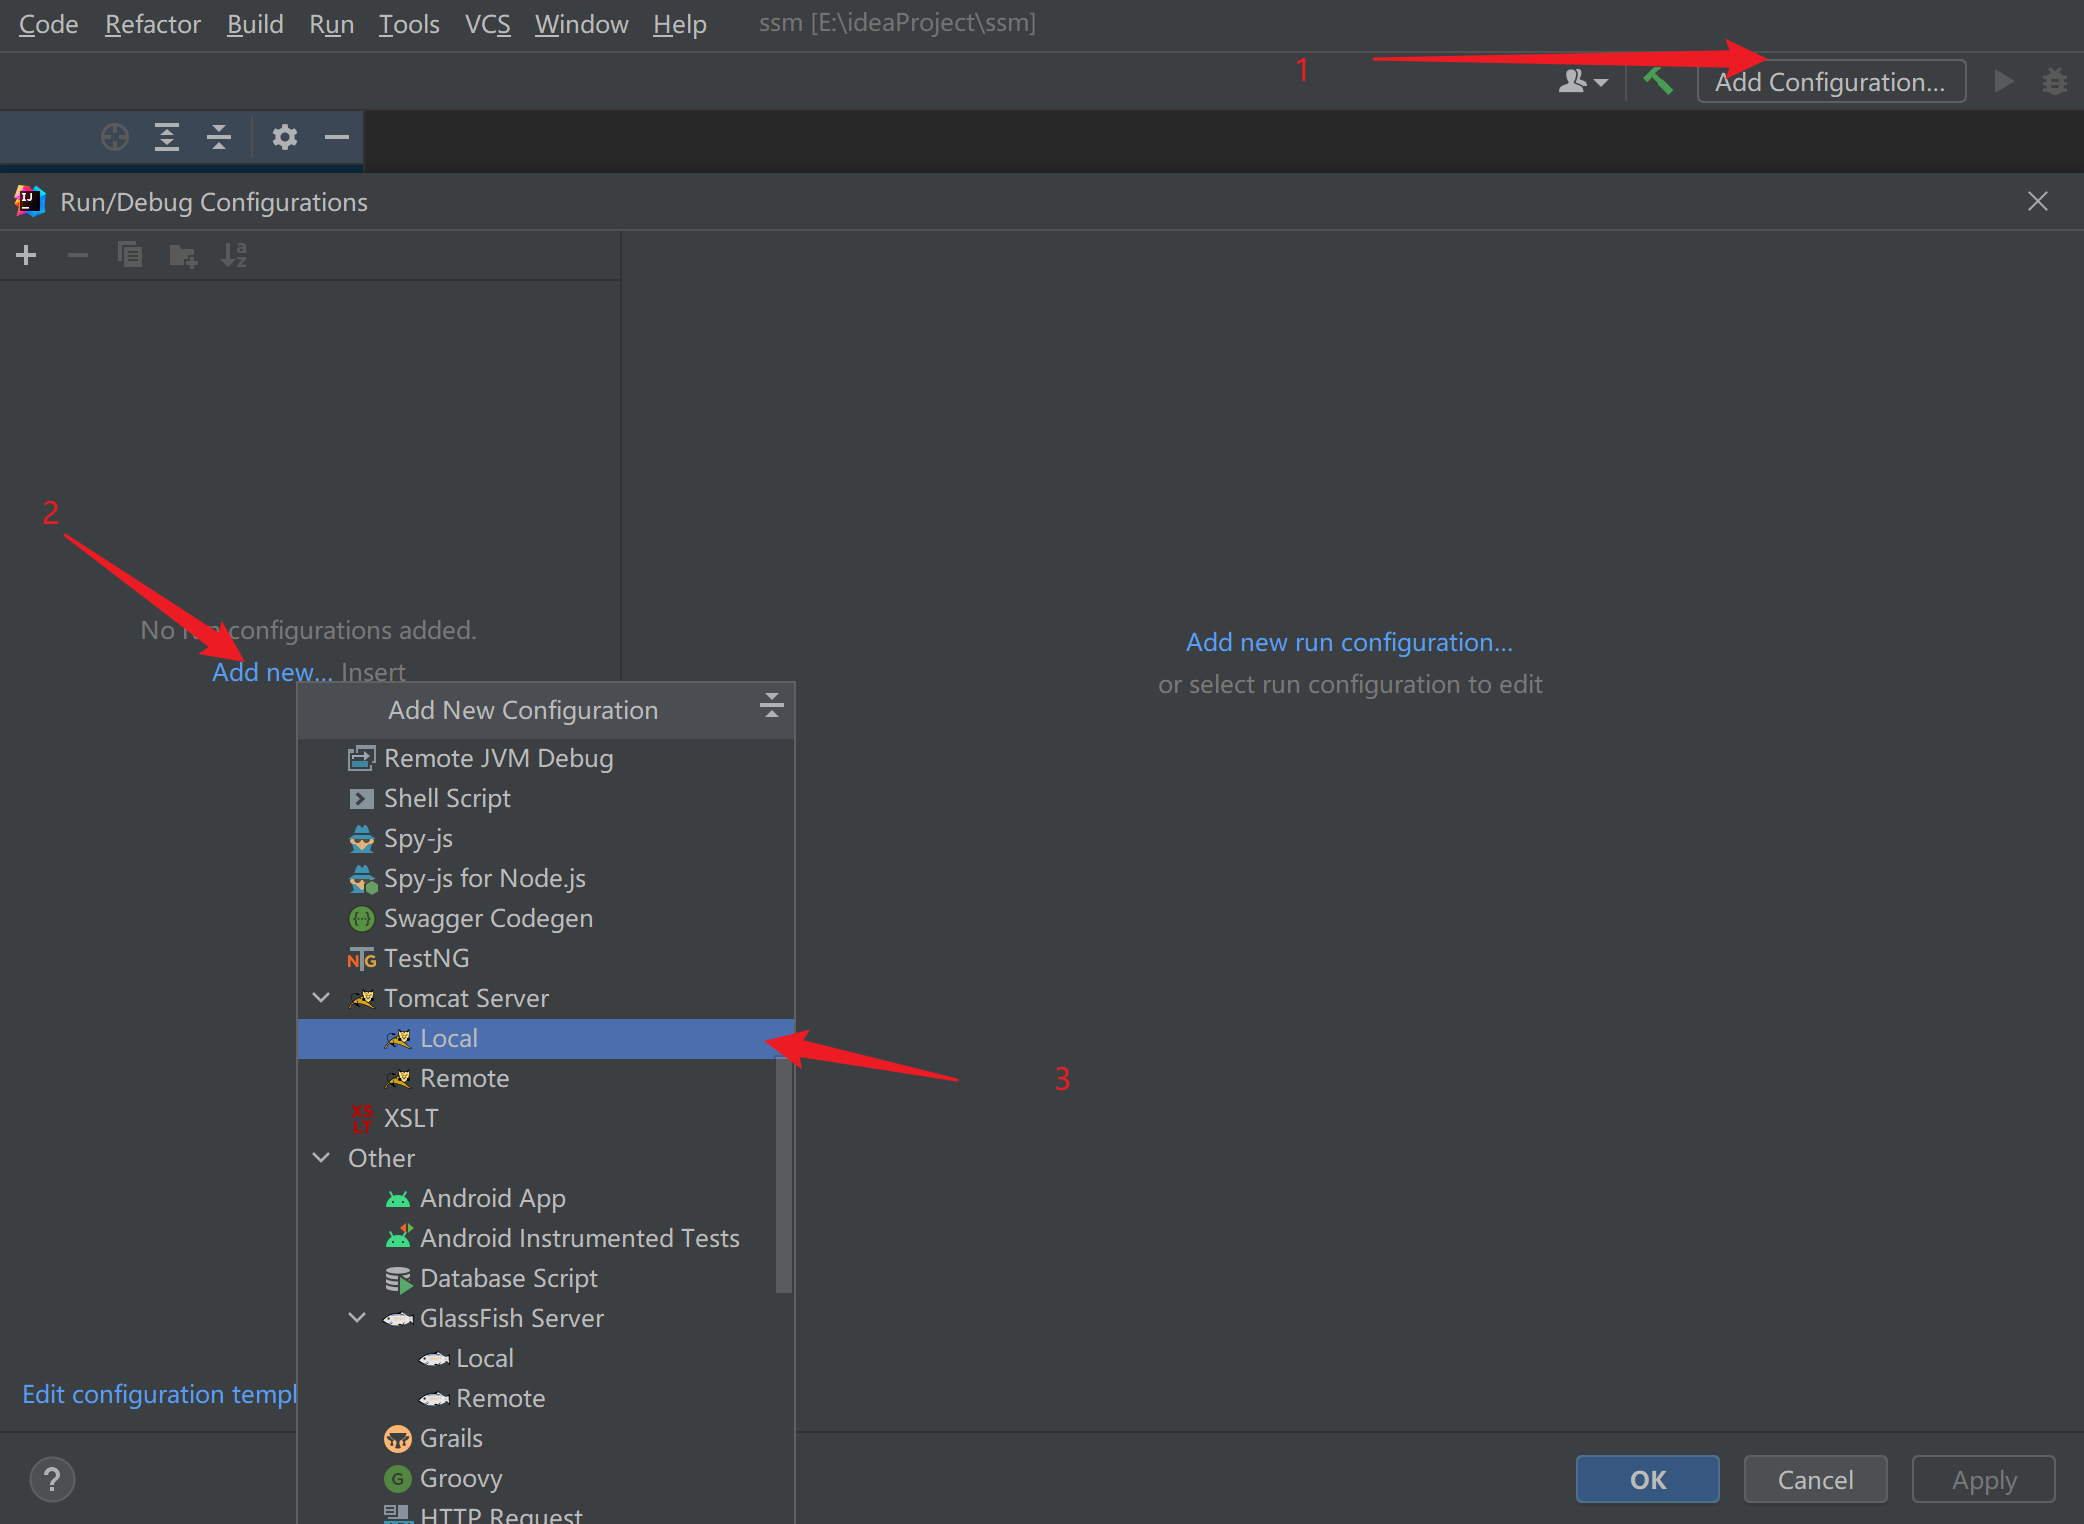Screen dimensions: 2084x1524
Task: Click the hide tool window minus icon
Action: click(x=337, y=137)
